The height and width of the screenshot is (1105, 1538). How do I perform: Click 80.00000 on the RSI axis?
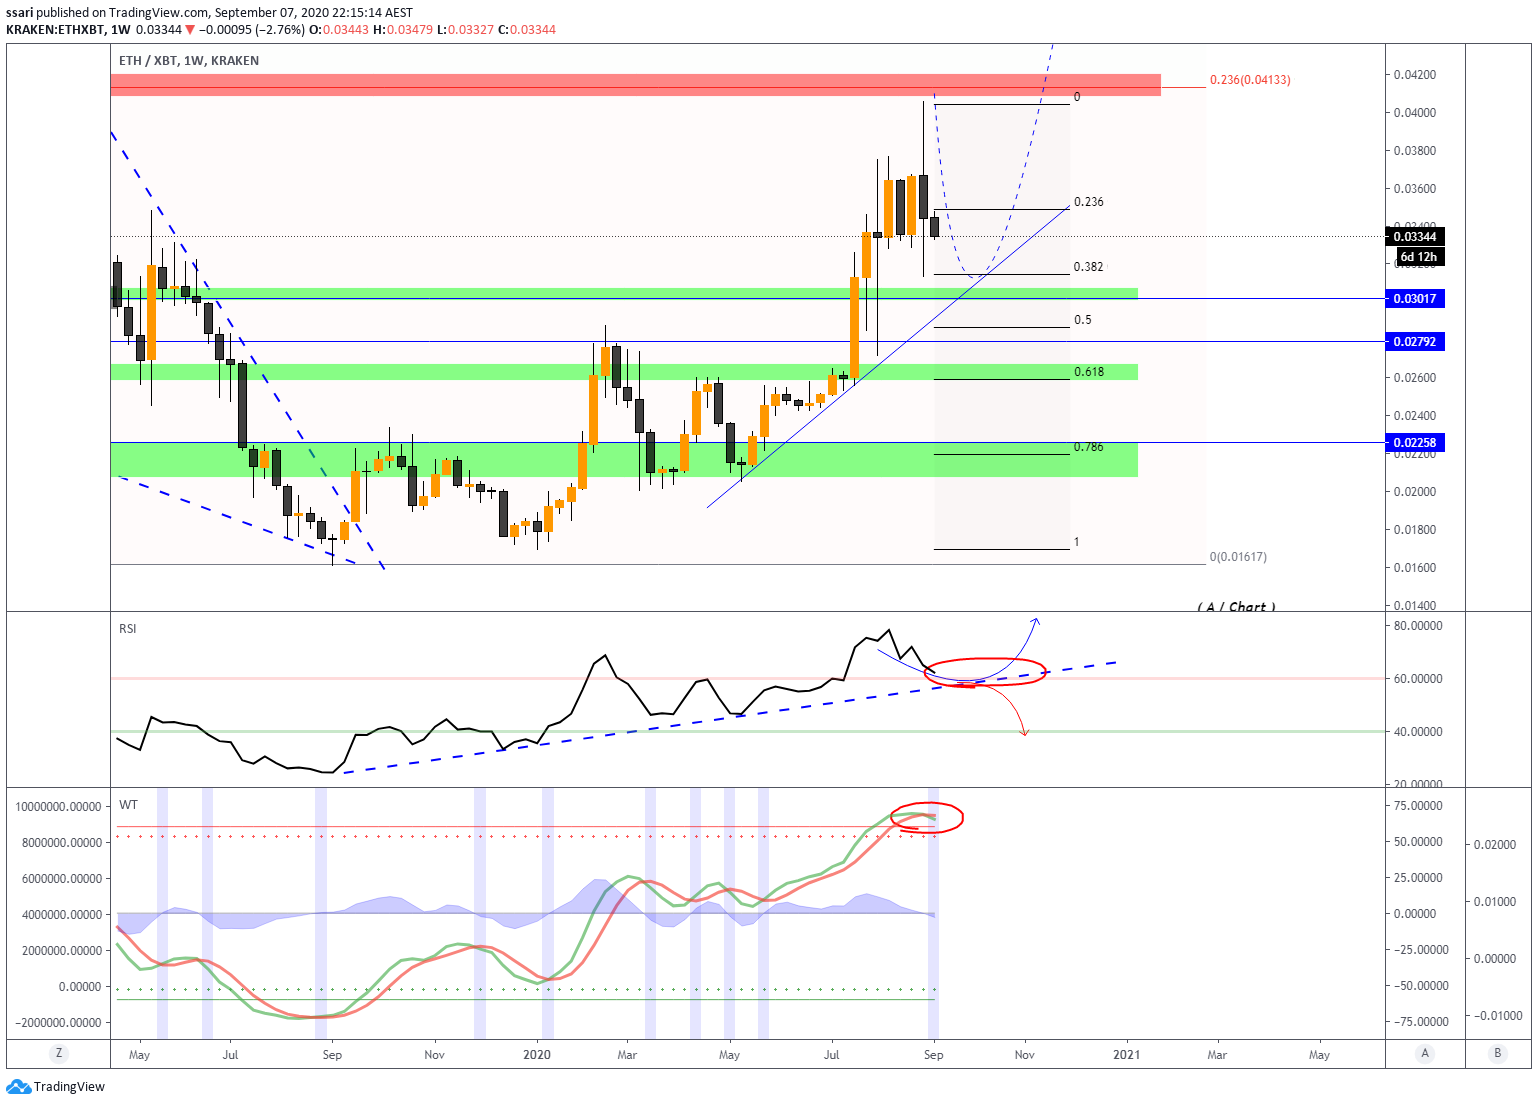pyautogui.click(x=1418, y=626)
